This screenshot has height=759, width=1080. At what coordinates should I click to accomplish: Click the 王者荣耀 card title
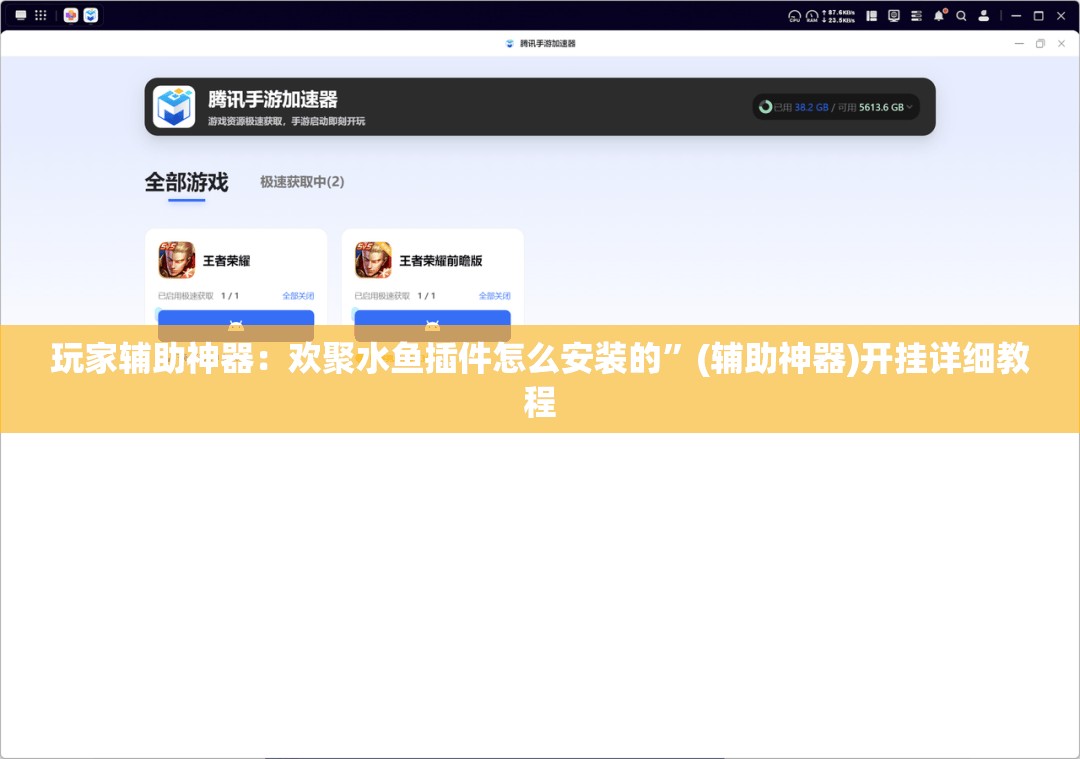pos(227,260)
